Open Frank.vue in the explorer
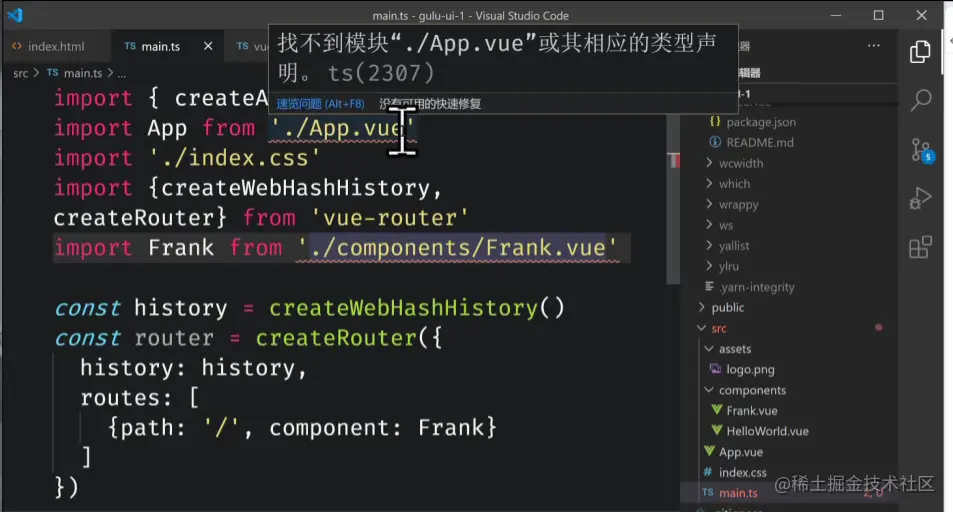The image size is (953, 512). [x=752, y=411]
